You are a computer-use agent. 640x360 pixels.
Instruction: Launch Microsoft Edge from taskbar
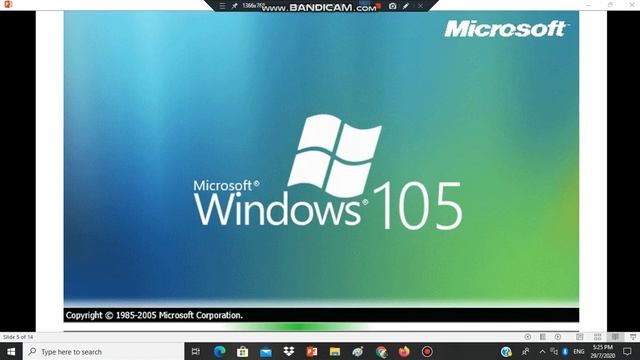coord(220,351)
